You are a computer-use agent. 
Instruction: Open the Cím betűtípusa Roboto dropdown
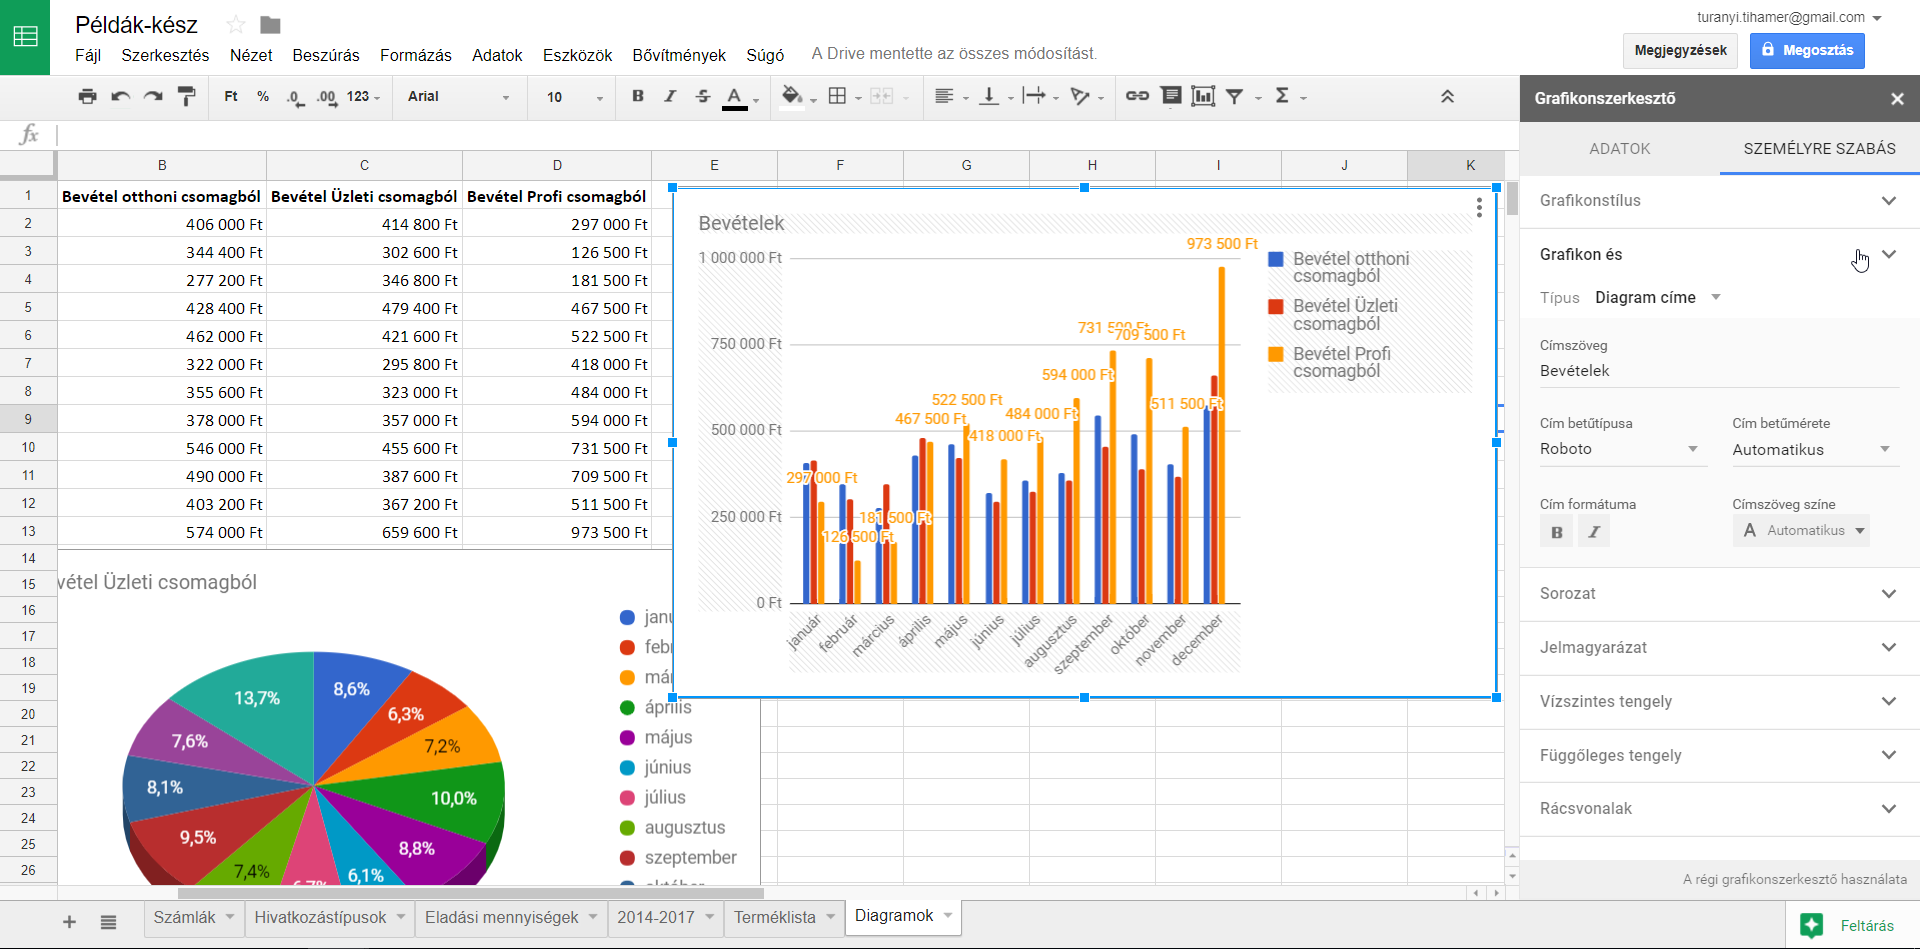(x=1619, y=449)
